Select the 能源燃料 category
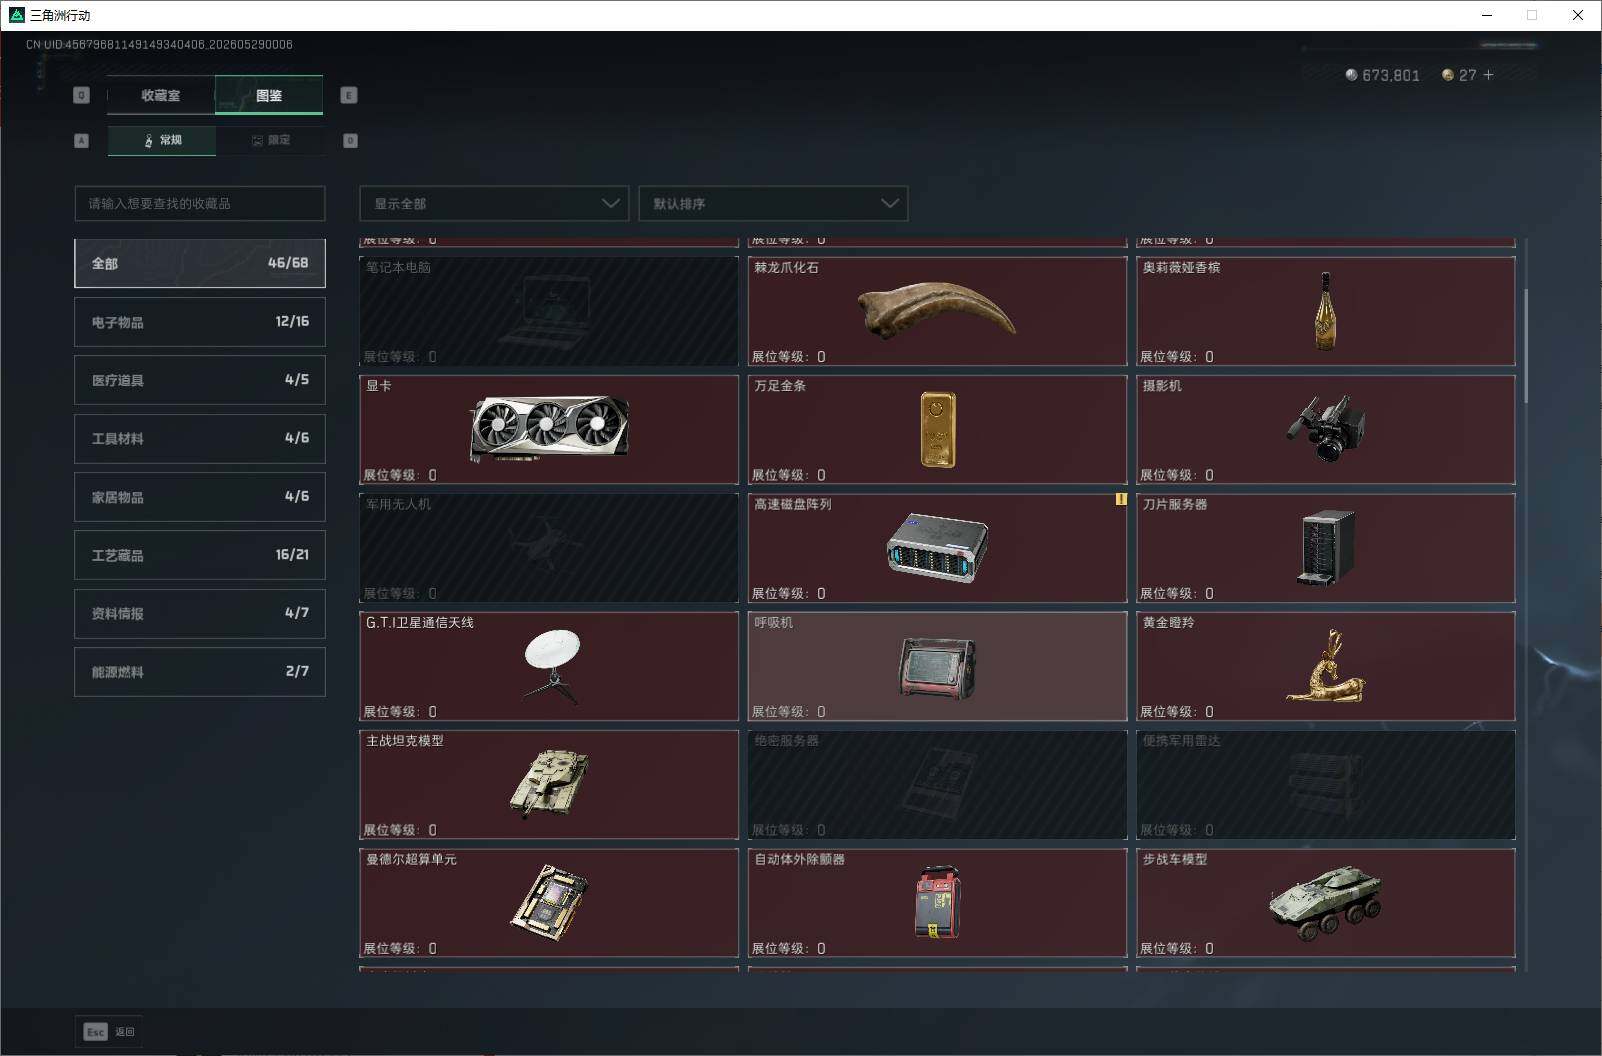Screen dimensions: 1602x1056 pos(200,672)
